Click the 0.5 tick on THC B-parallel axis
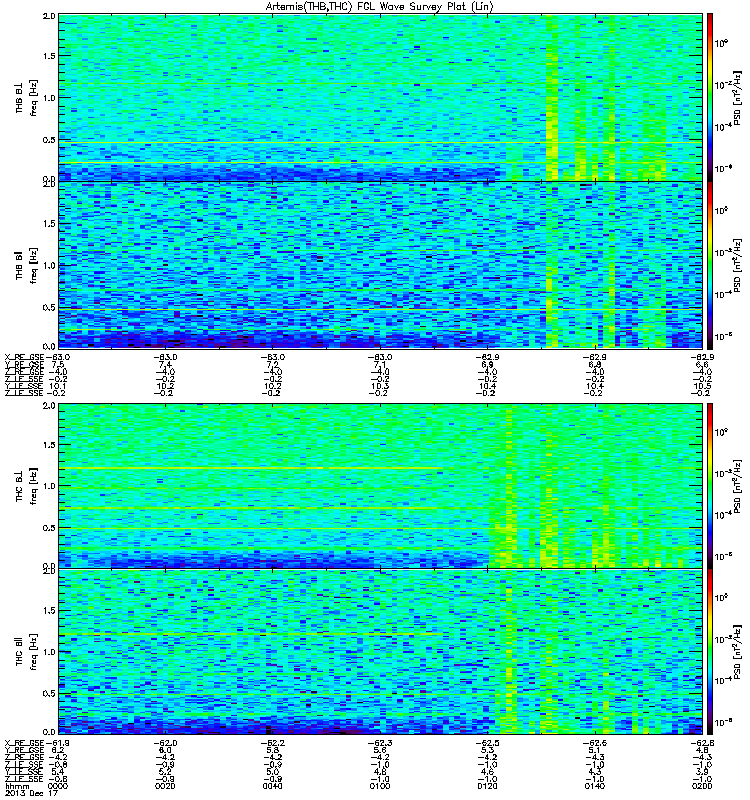The width and height of the screenshot is (750, 800). tap(49, 693)
